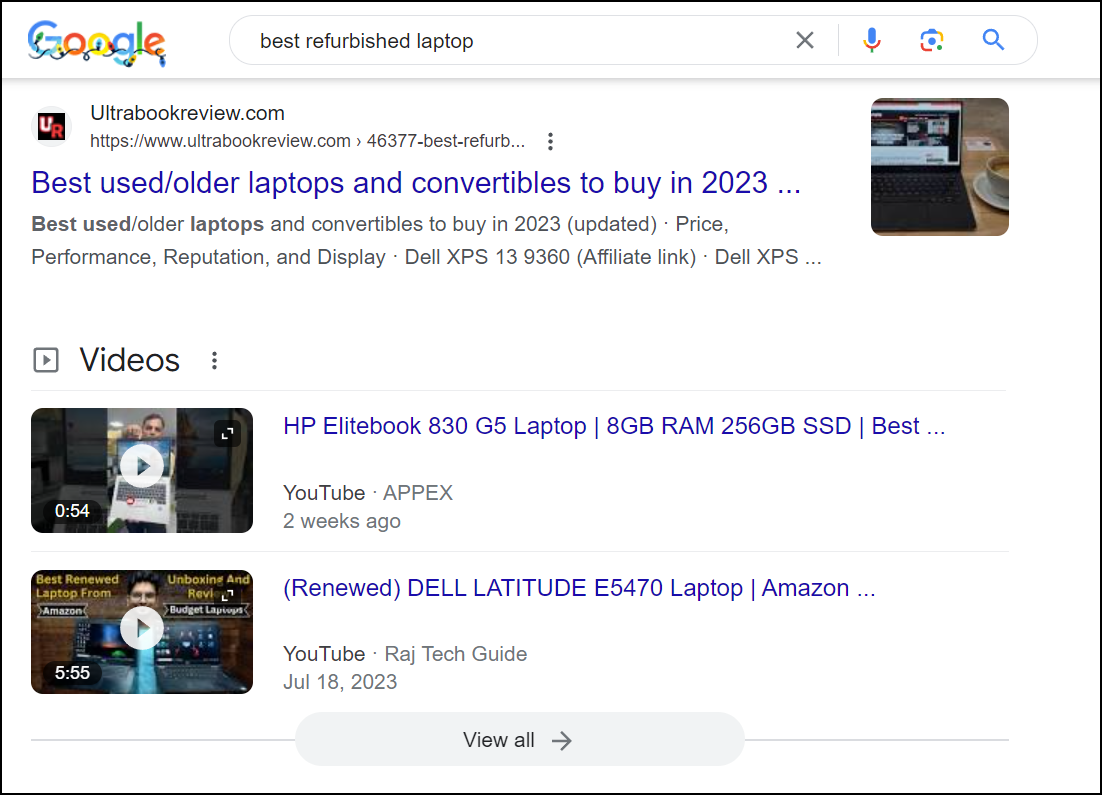Open Renewed DELL LATITUDE E5470 video link

coord(579,588)
